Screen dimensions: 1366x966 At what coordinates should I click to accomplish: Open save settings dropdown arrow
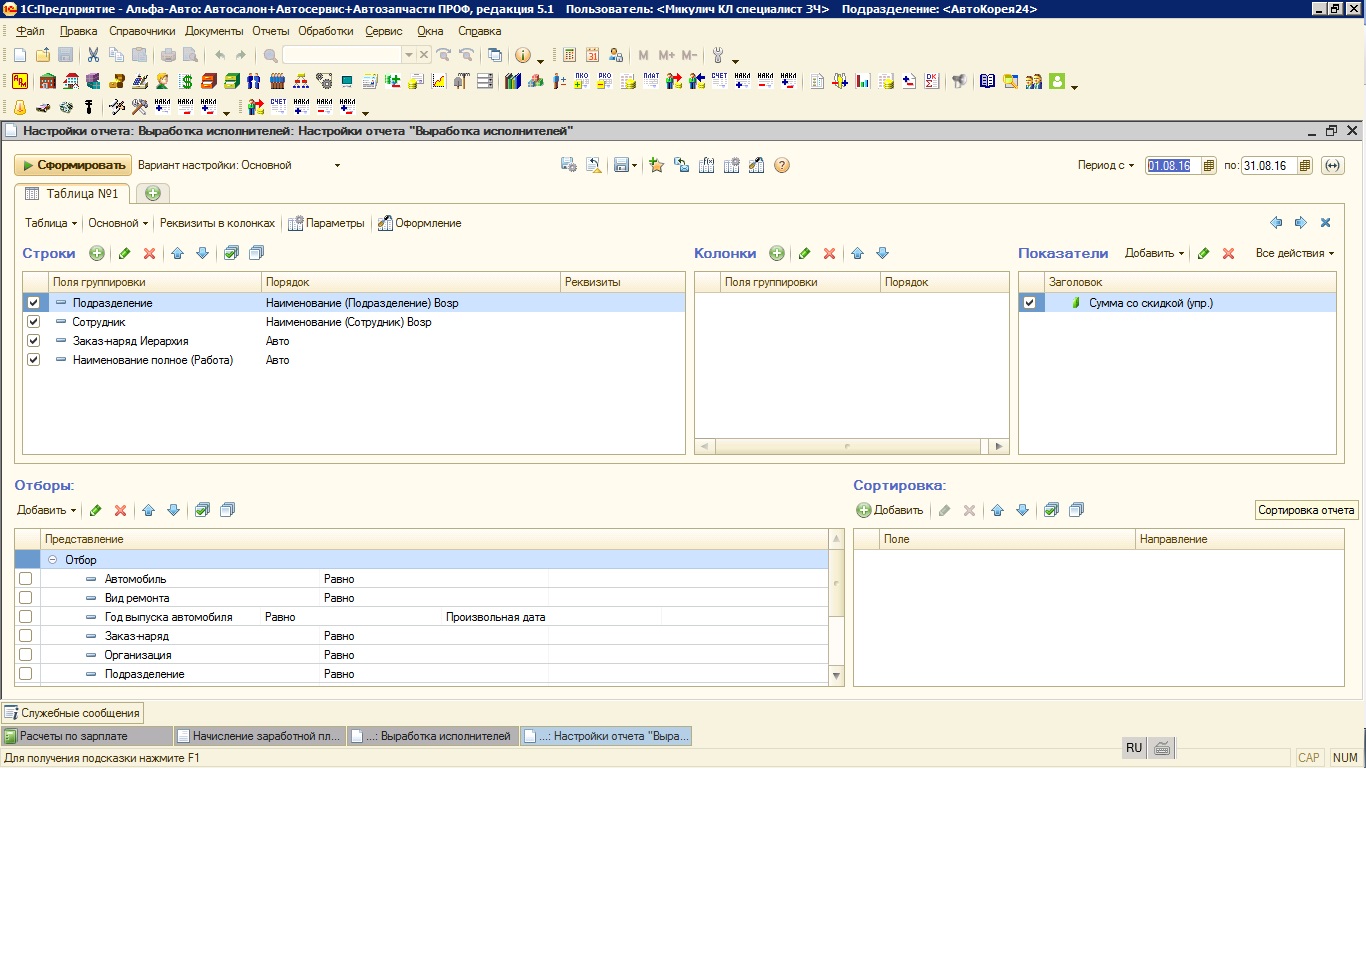coord(634,166)
